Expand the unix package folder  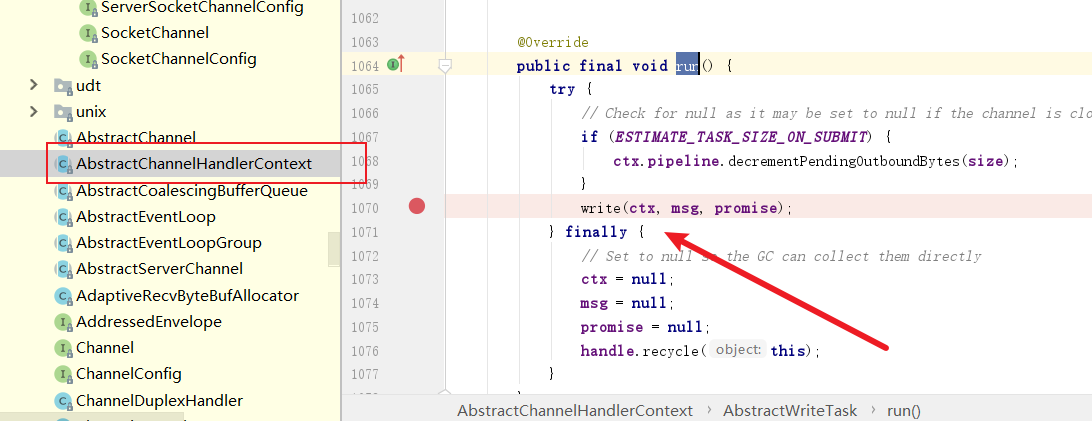point(35,112)
